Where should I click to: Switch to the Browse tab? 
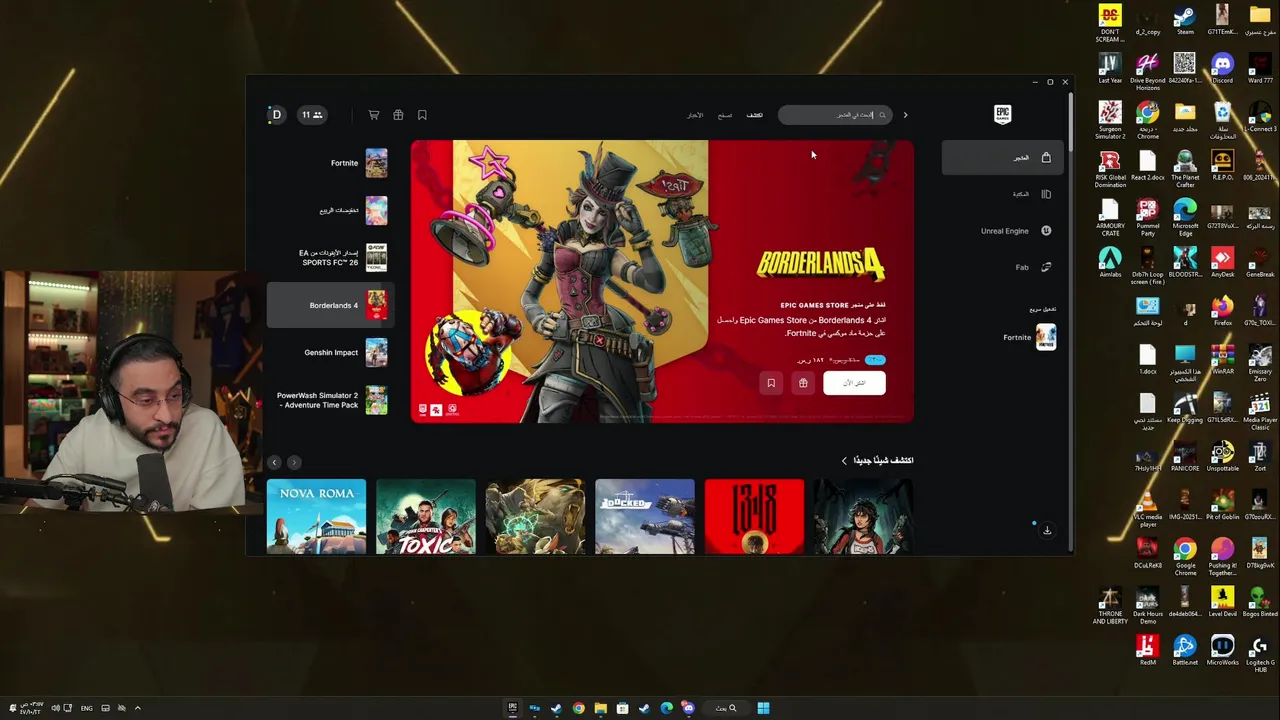click(x=725, y=115)
